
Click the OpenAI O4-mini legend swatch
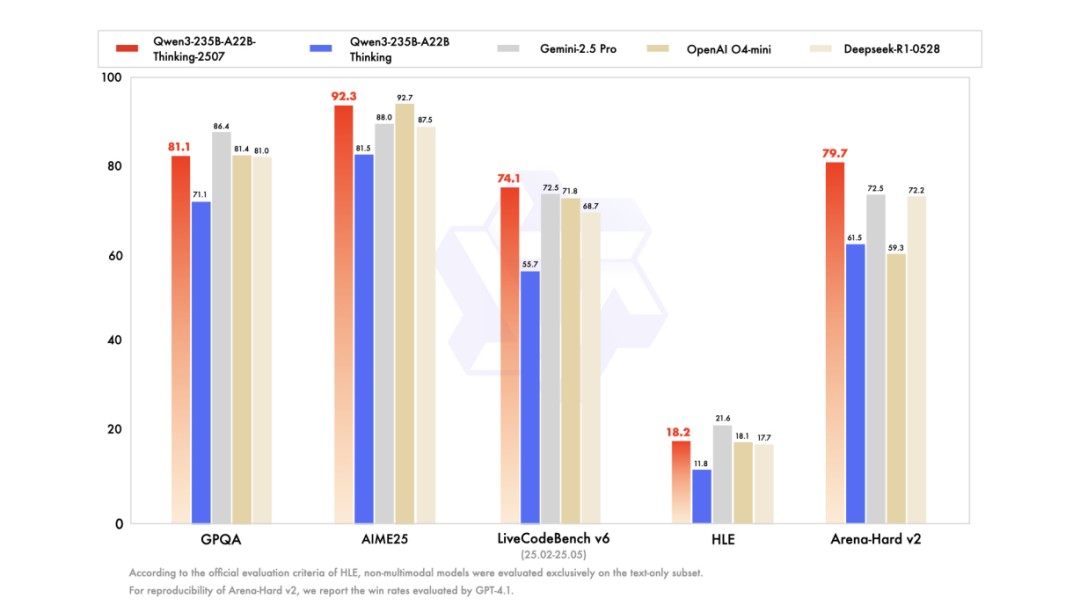coord(658,48)
